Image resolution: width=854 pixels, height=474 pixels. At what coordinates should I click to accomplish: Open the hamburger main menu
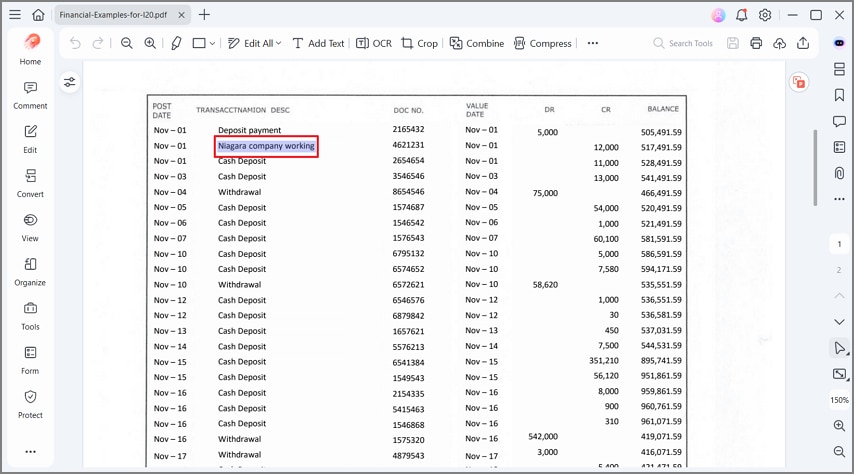(x=15, y=15)
